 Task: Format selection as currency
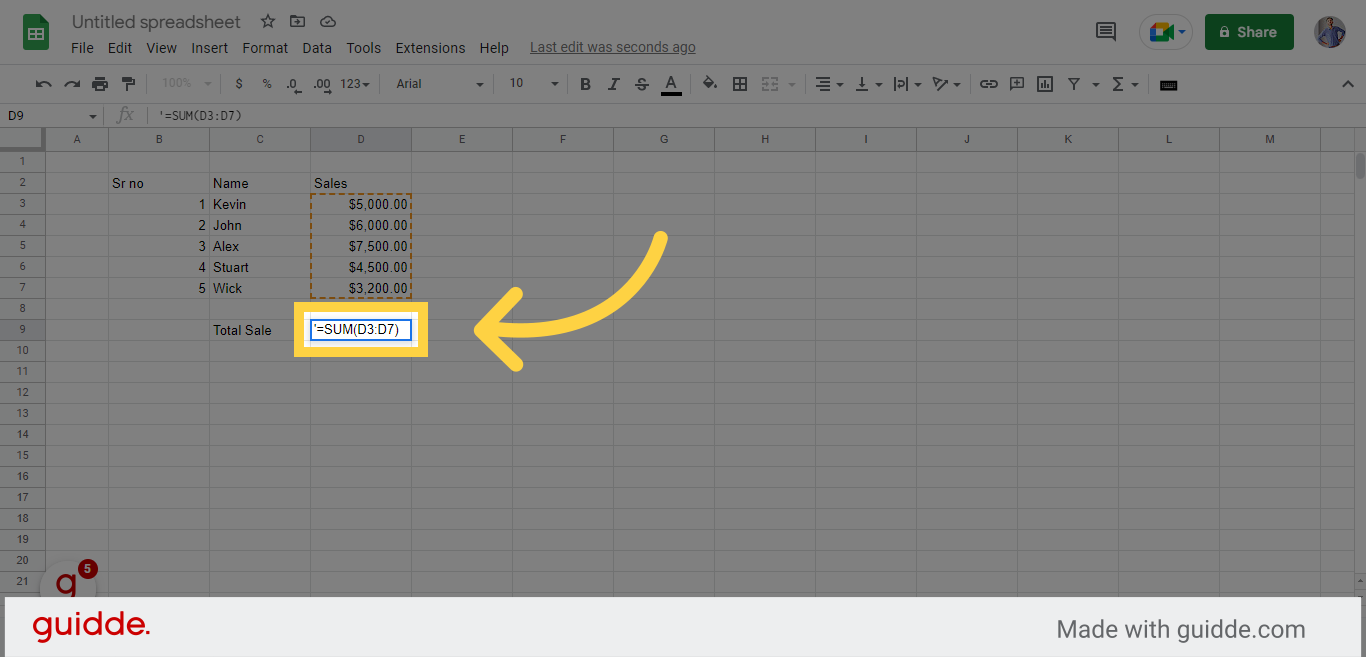pos(238,84)
